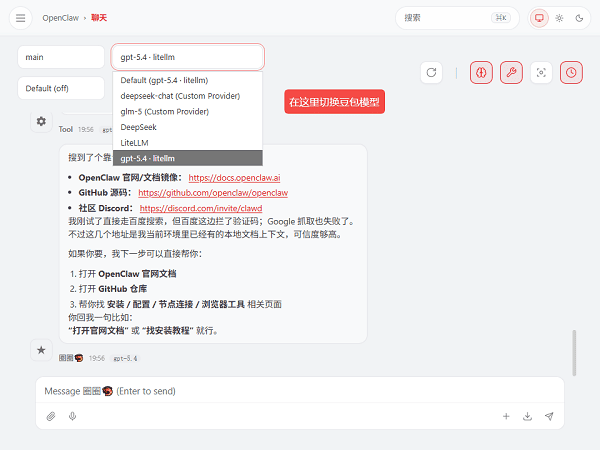Toggle the brain thinking icon
The width and height of the screenshot is (600, 450).
coord(481,72)
